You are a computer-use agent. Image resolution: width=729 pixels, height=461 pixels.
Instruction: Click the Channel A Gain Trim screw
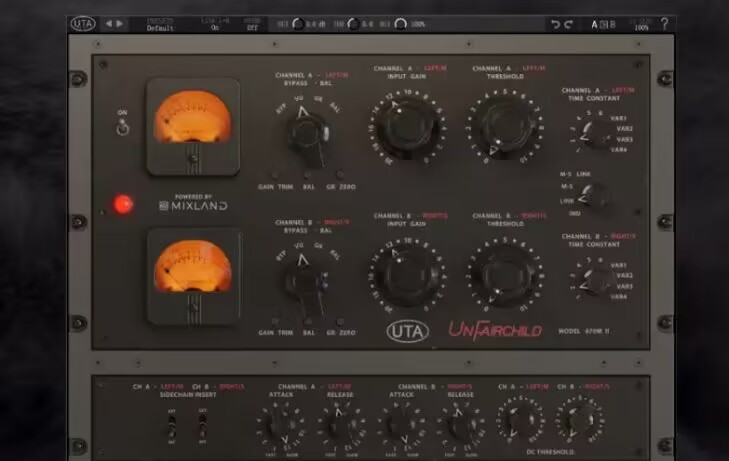coord(275,176)
